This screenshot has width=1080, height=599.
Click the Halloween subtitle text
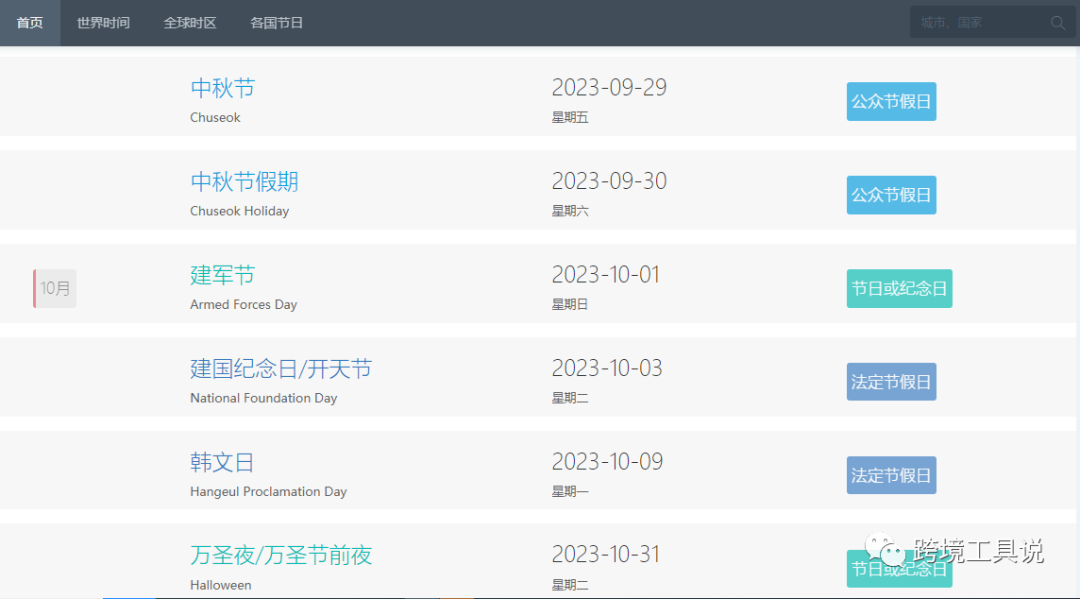tap(221, 585)
